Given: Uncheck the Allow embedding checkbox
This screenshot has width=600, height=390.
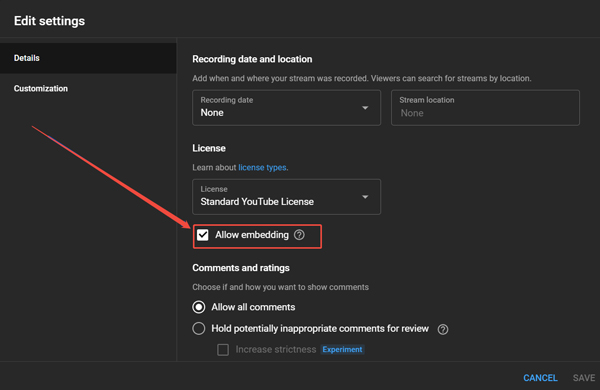Looking at the screenshot, I should pyautogui.click(x=203, y=235).
